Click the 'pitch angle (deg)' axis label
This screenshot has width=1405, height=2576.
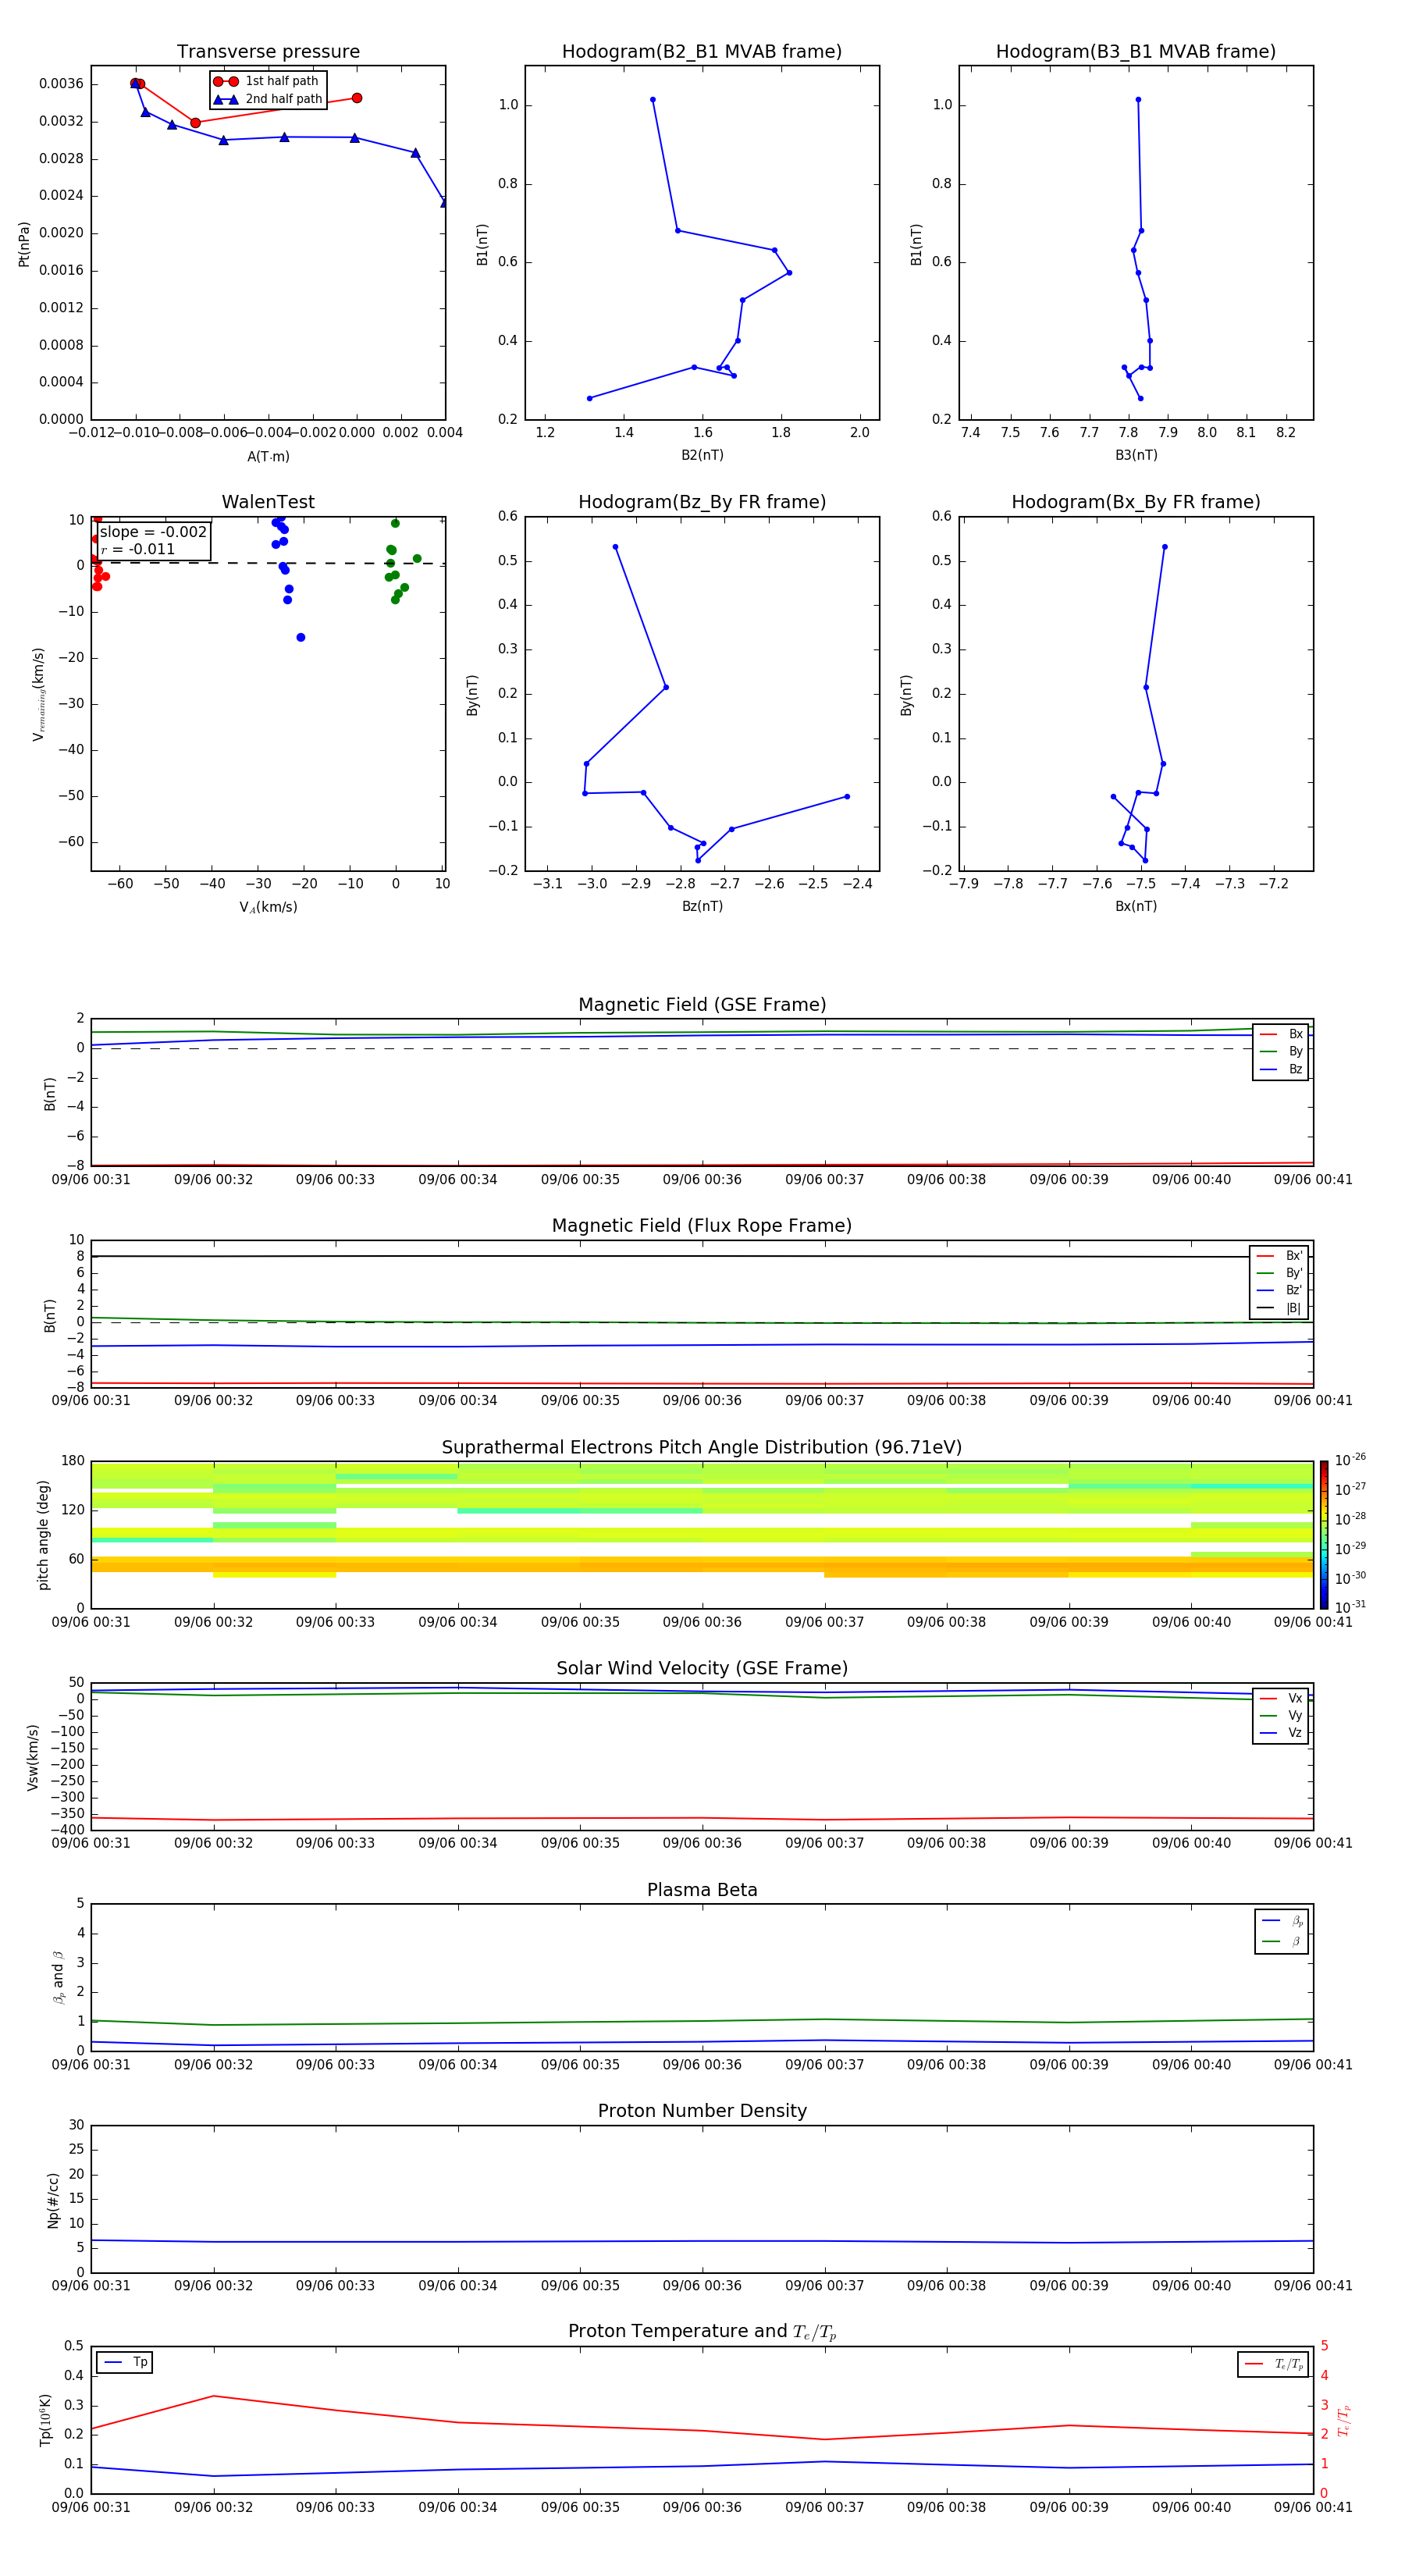43,1535
